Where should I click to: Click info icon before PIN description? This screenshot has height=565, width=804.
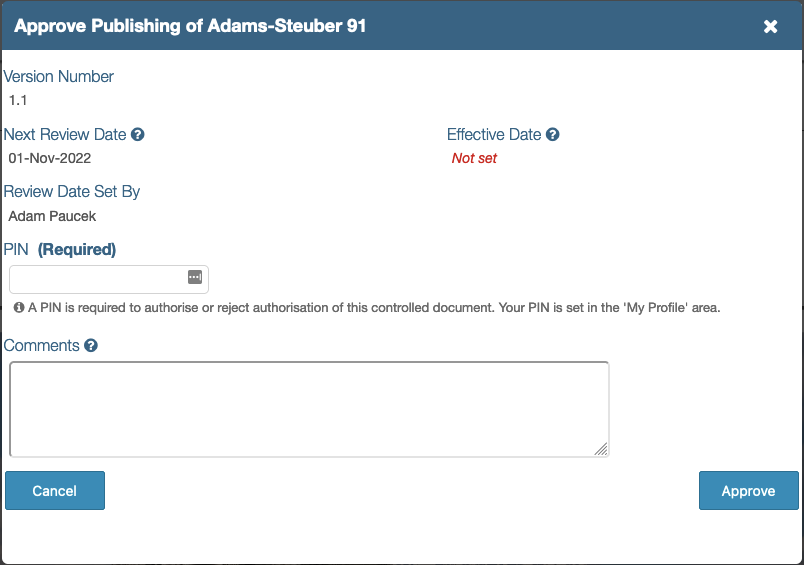18,308
